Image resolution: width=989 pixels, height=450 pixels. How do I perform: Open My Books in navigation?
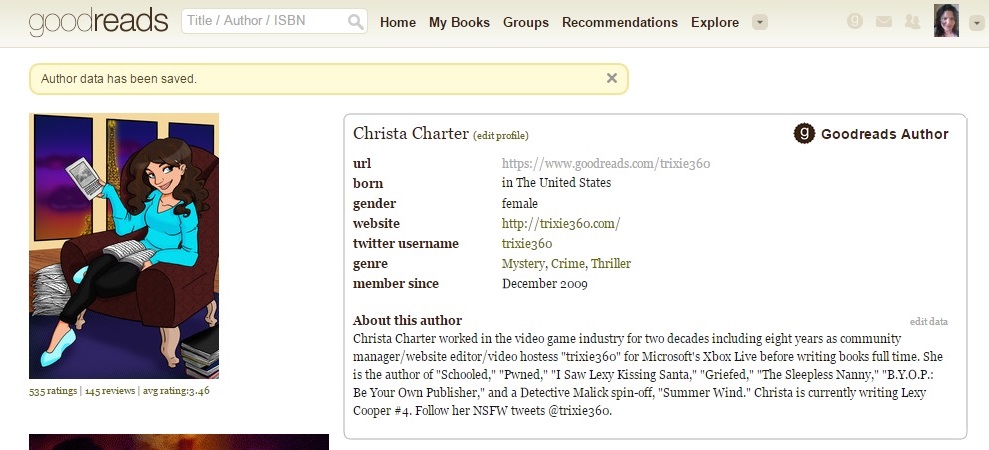click(459, 22)
